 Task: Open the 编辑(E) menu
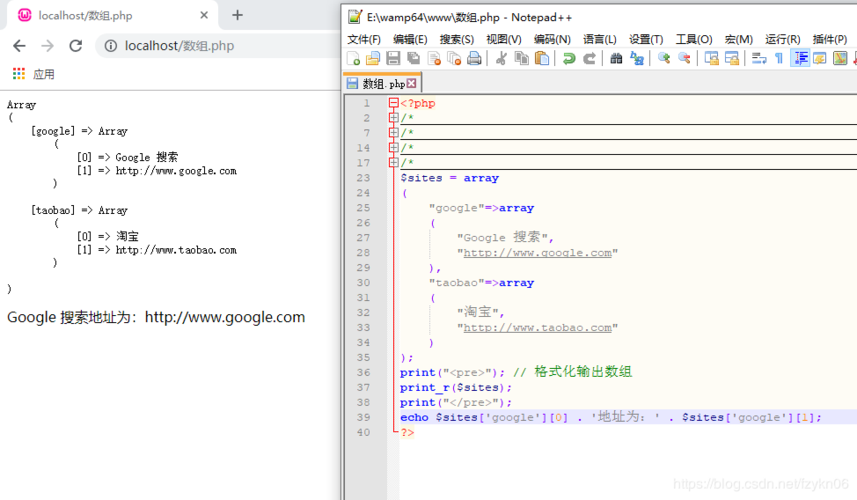pos(410,39)
